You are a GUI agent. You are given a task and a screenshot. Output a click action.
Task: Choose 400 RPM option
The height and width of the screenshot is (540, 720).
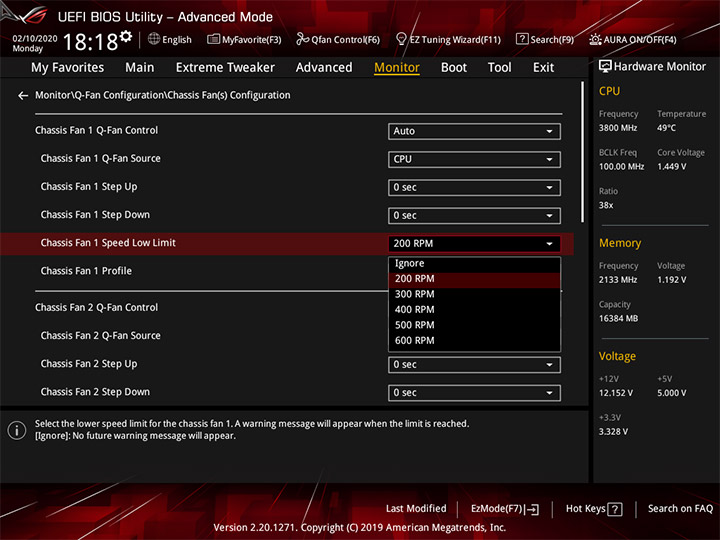(474, 310)
